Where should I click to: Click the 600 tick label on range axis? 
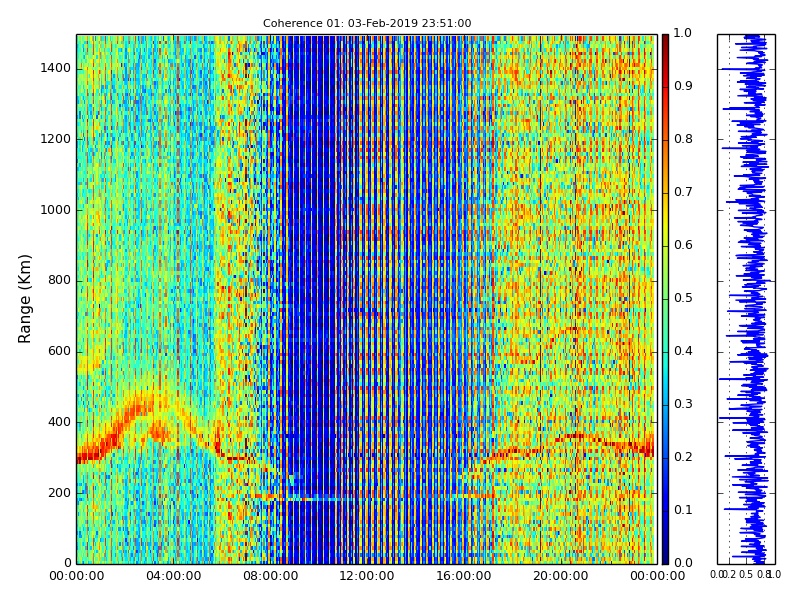[60, 351]
